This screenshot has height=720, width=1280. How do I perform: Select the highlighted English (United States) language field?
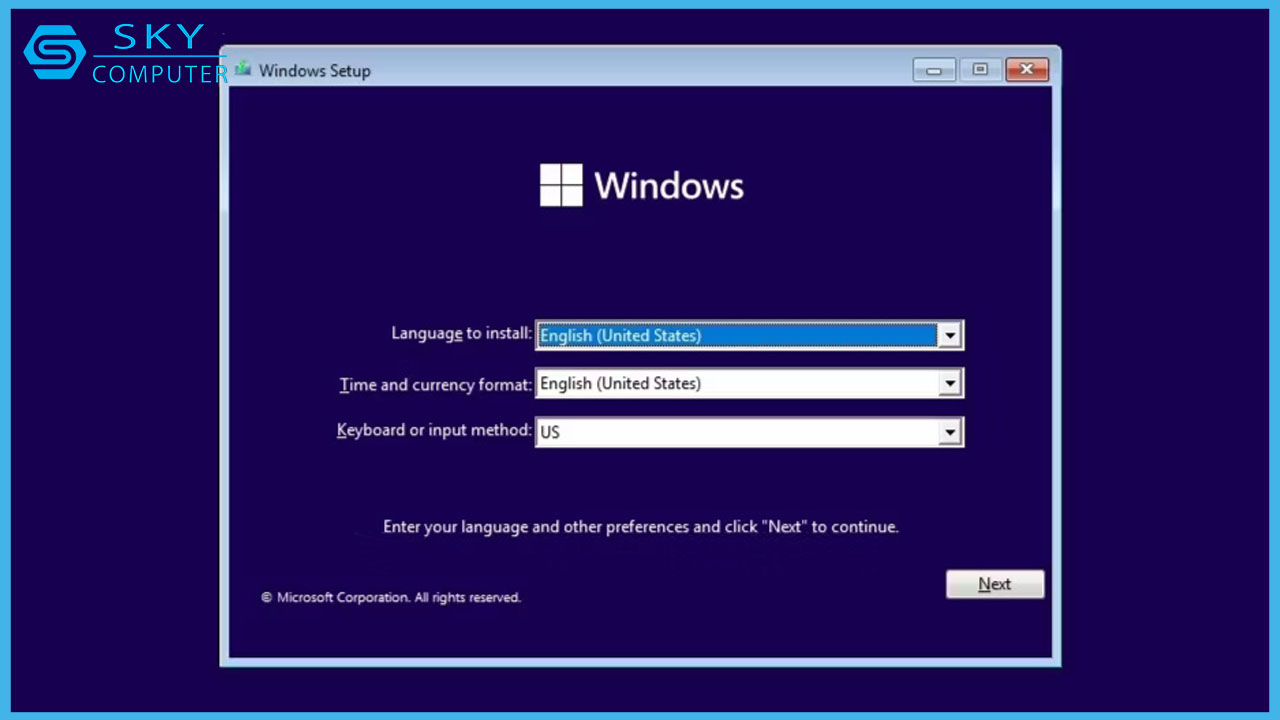tap(736, 336)
